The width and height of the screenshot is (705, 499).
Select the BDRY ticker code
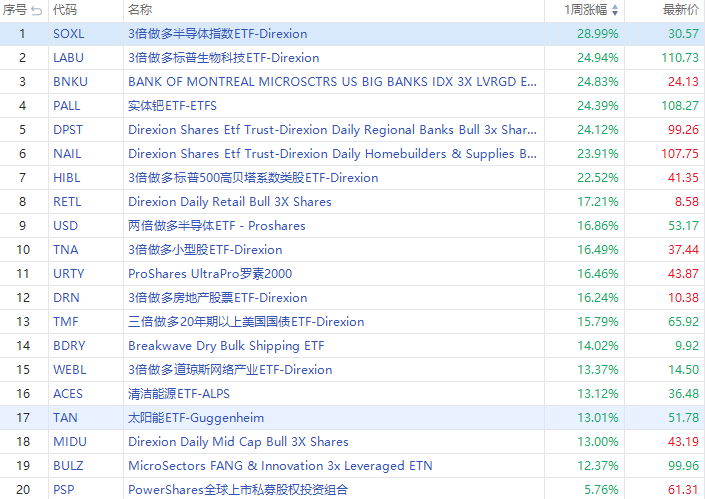point(69,346)
